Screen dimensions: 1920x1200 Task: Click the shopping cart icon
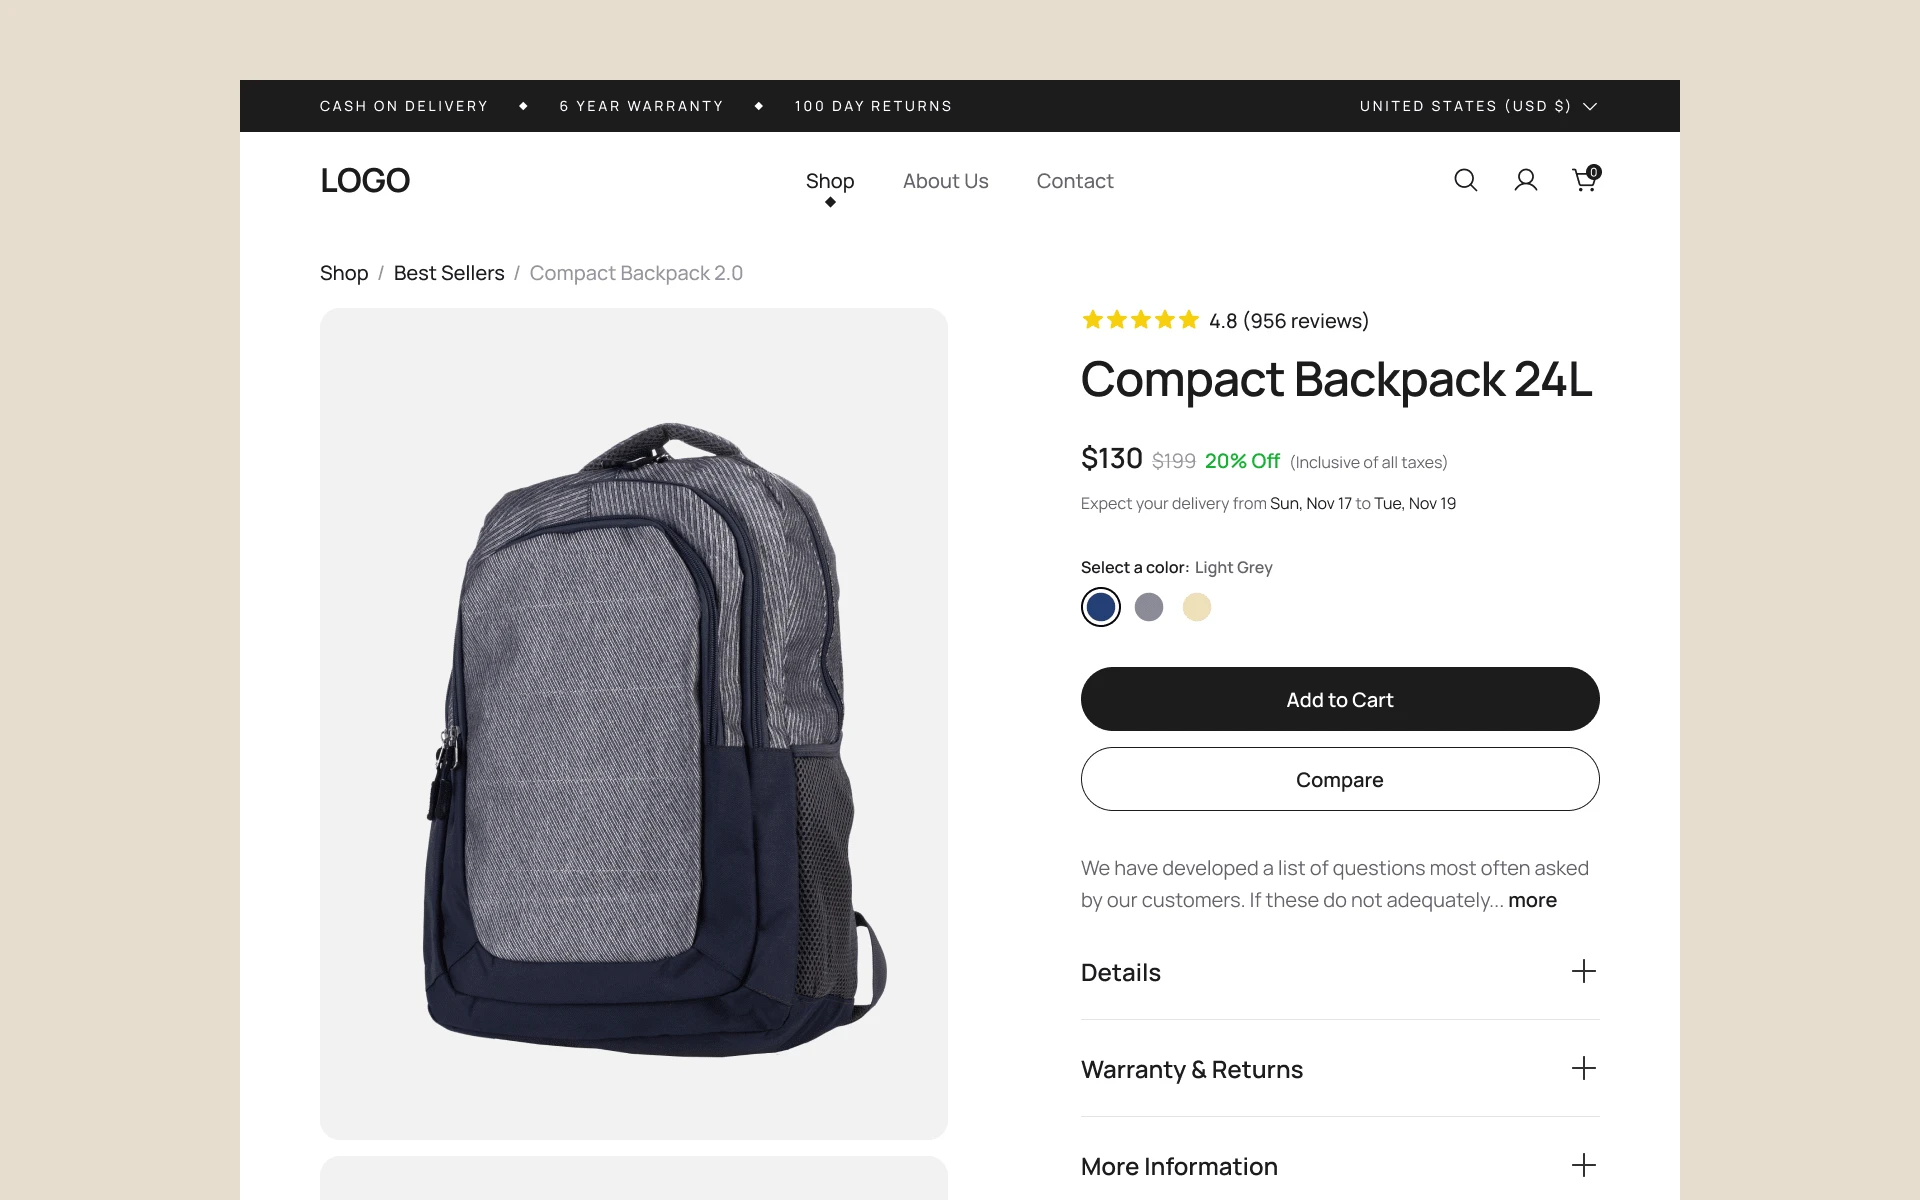tap(1584, 180)
